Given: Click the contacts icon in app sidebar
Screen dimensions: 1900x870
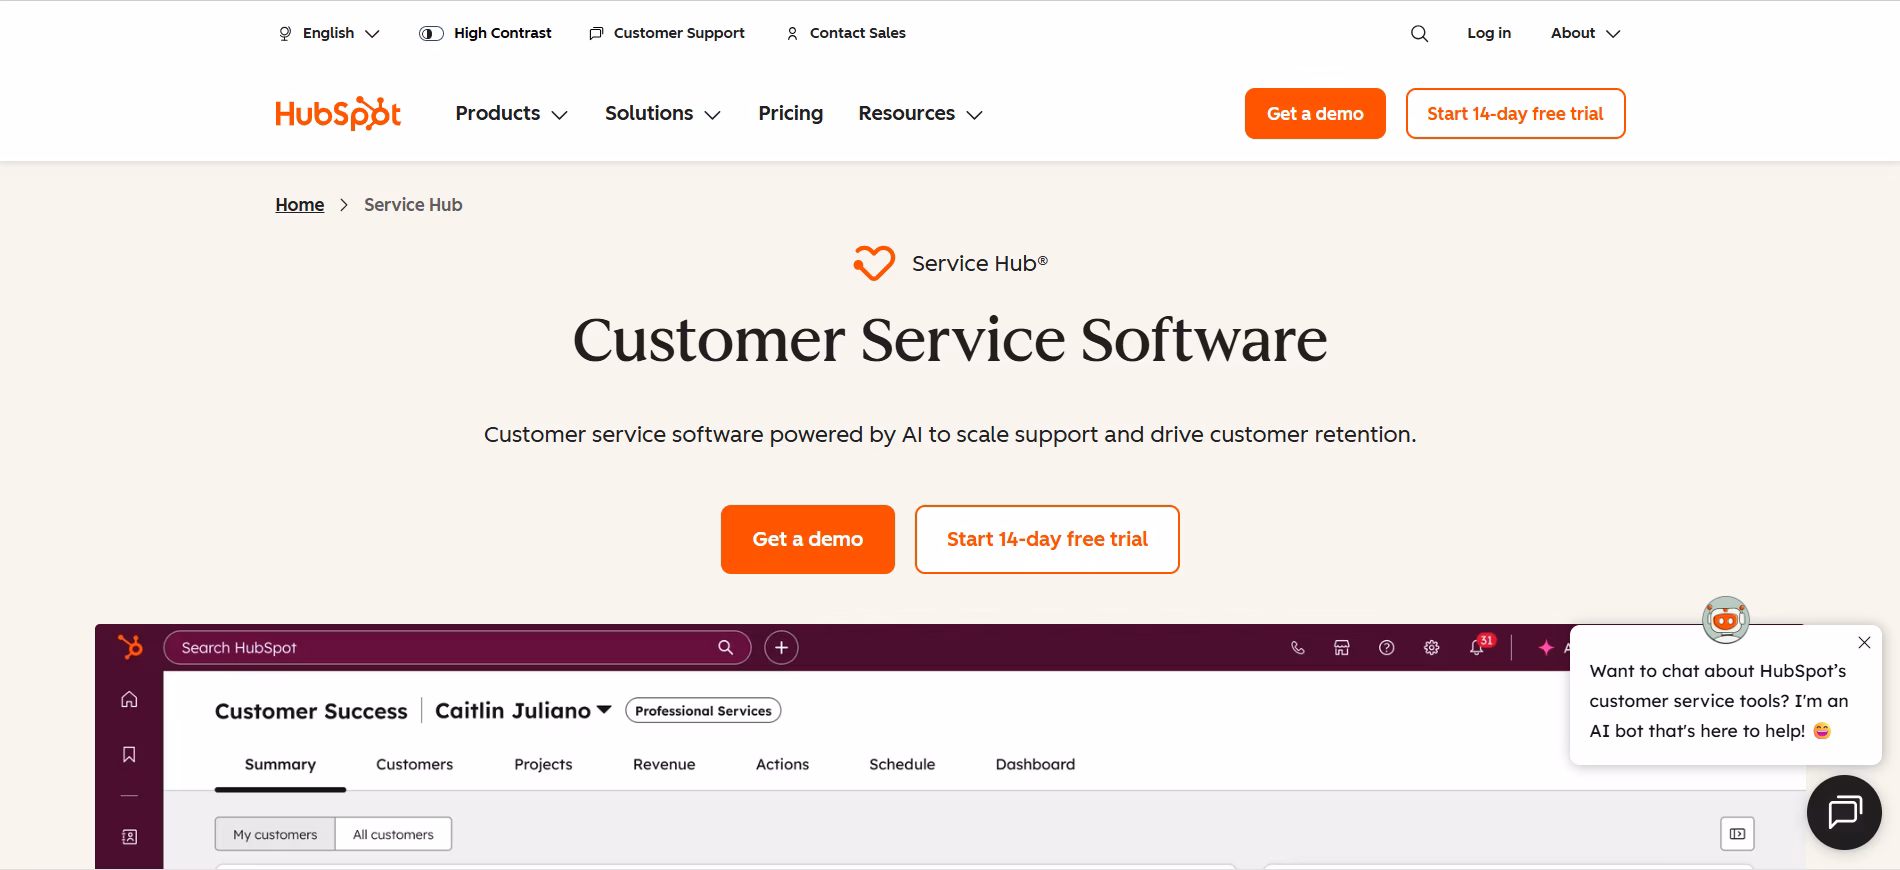Looking at the screenshot, I should pyautogui.click(x=129, y=836).
